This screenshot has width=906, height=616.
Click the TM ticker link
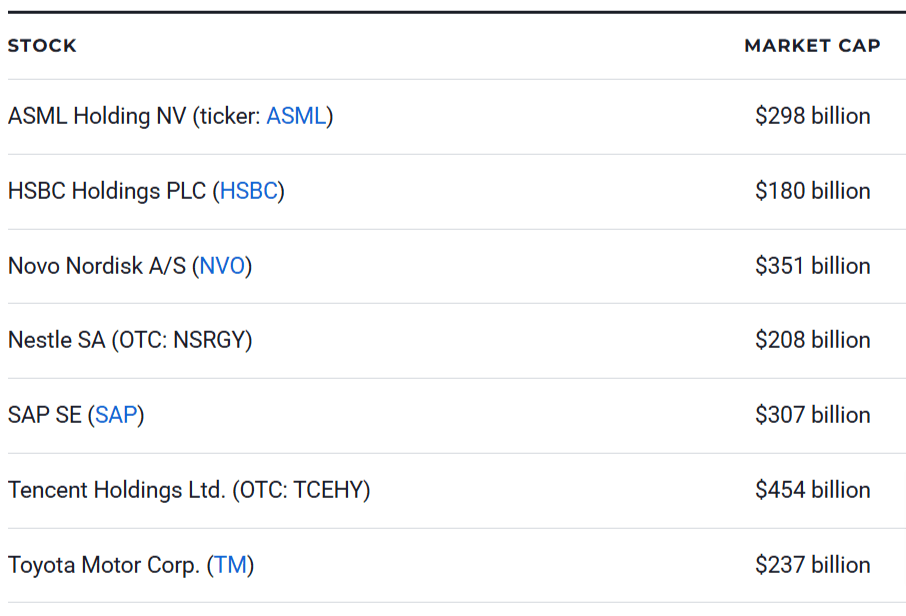click(x=231, y=565)
